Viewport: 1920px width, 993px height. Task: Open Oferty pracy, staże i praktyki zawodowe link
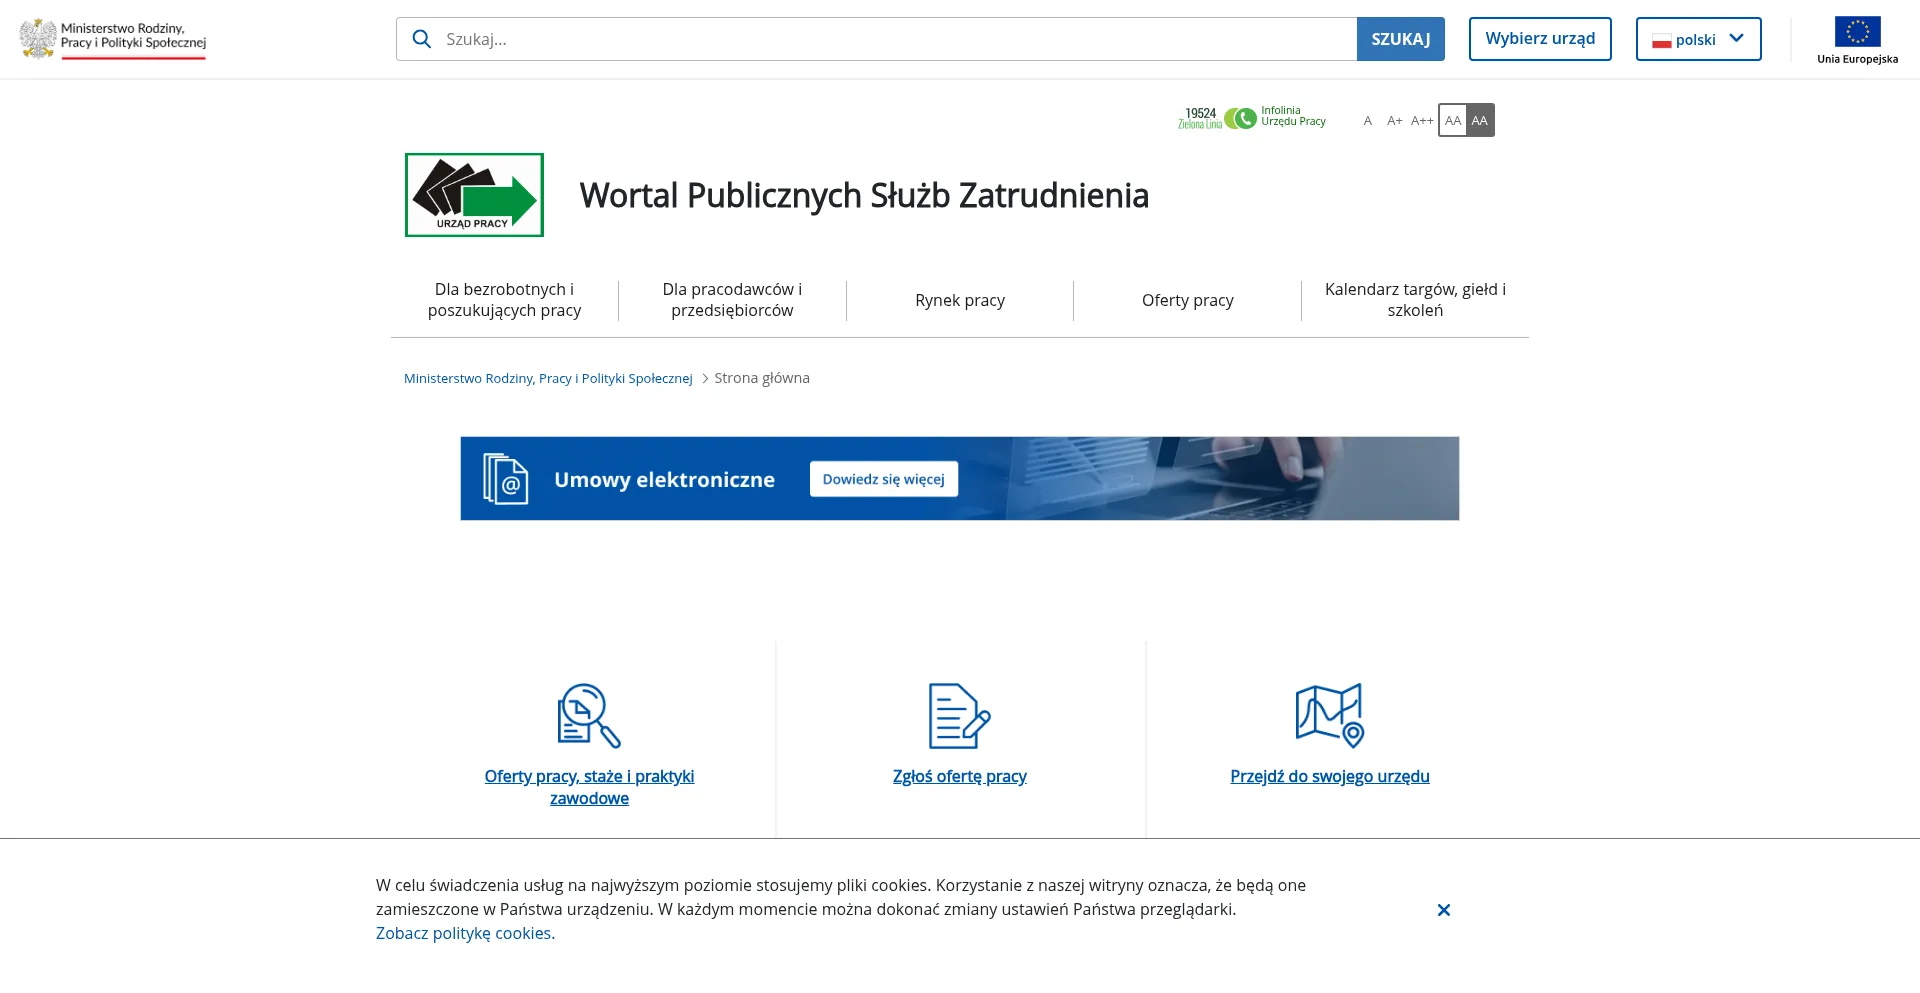pyautogui.click(x=589, y=787)
